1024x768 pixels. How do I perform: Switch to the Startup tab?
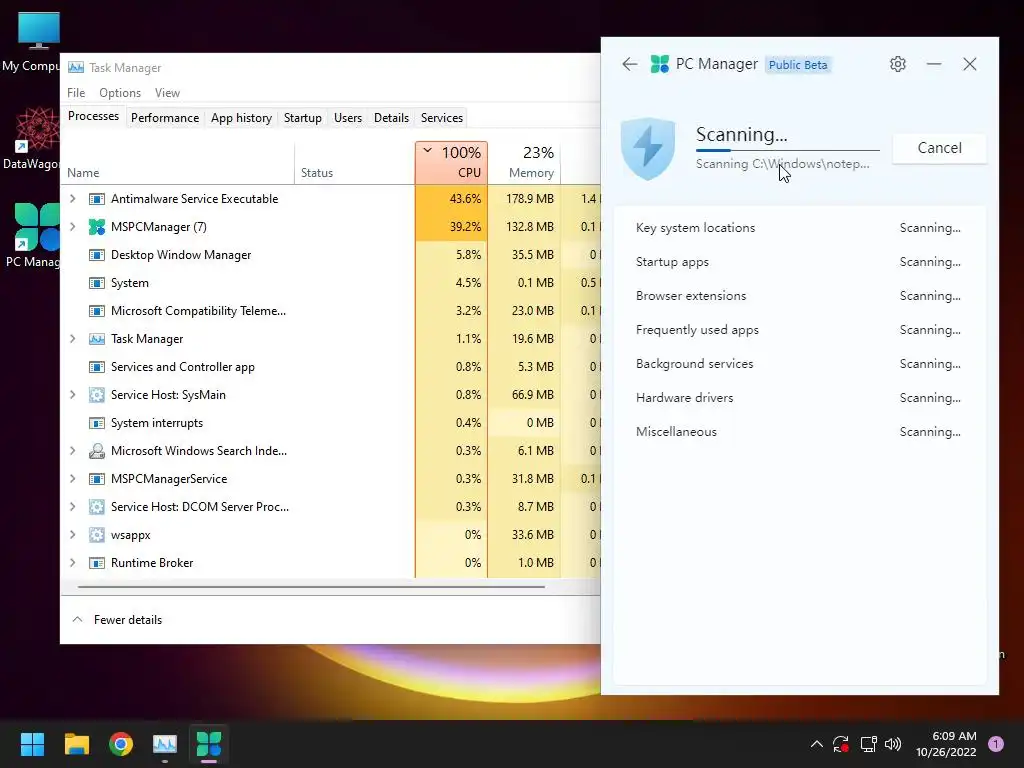(x=302, y=118)
